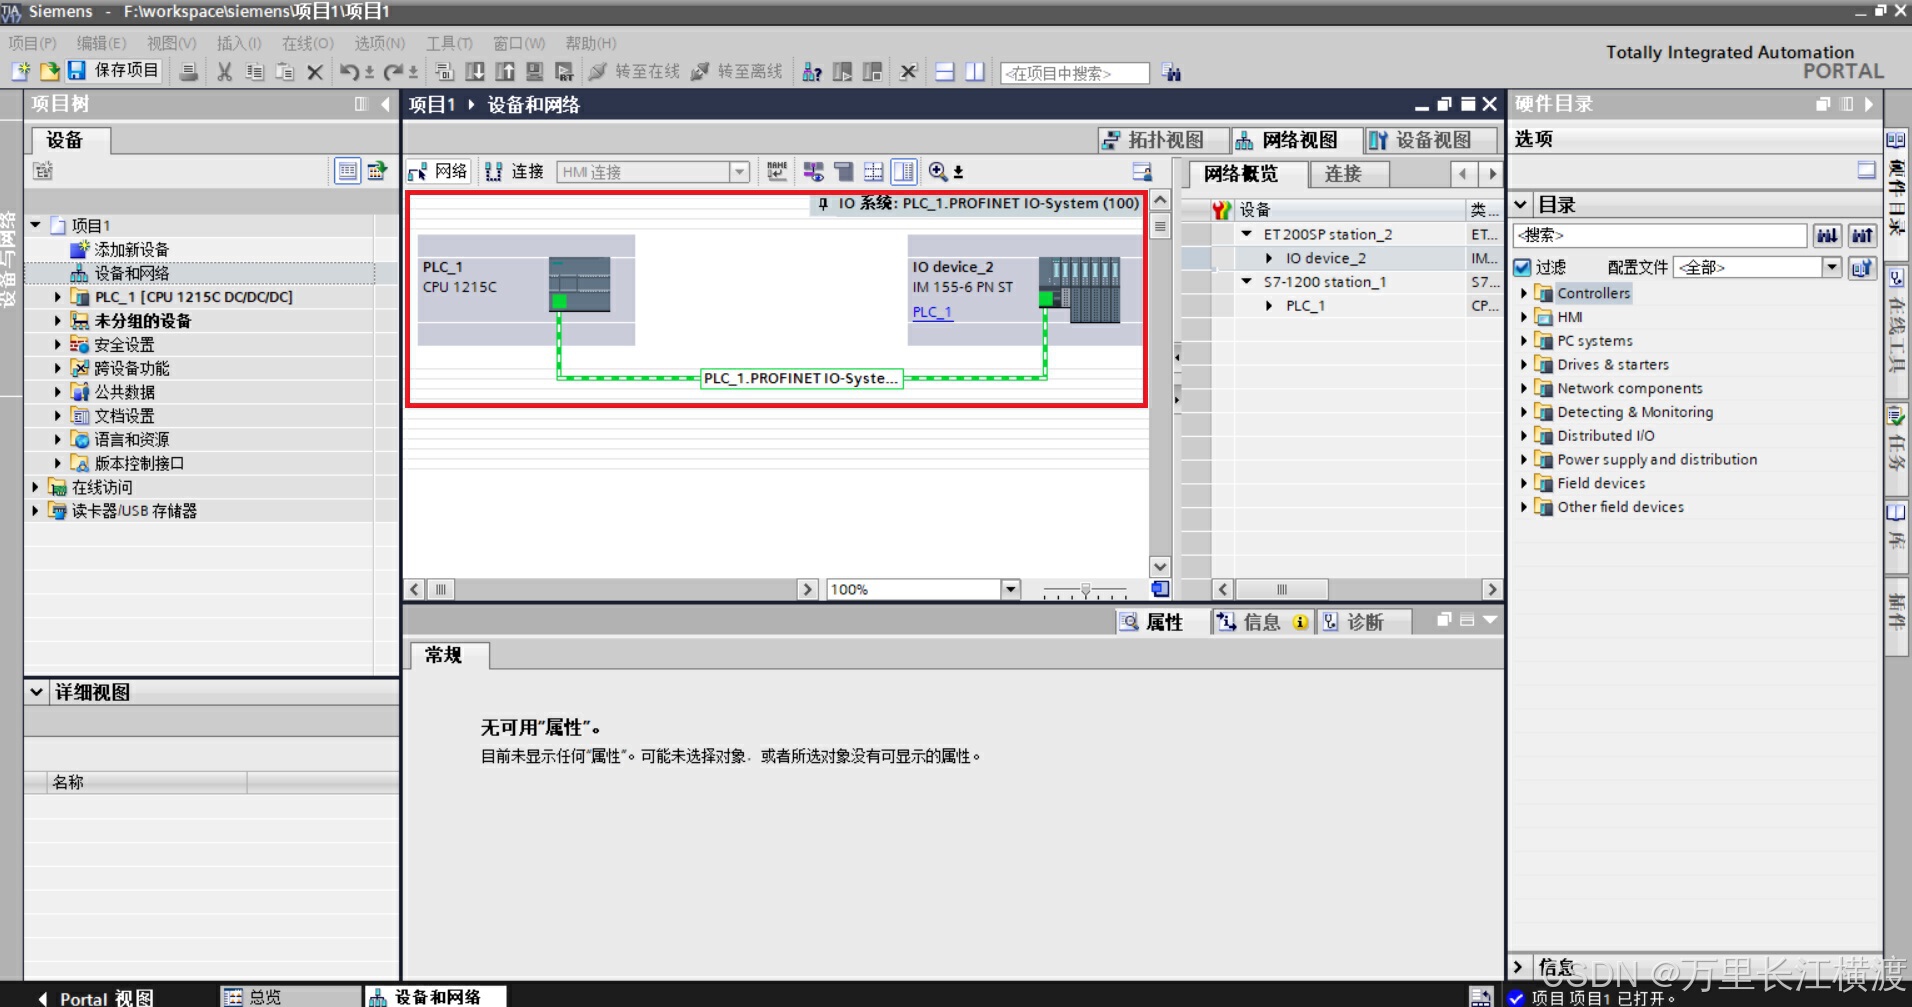
Task: Click the print icon in toolbar
Action: point(188,72)
